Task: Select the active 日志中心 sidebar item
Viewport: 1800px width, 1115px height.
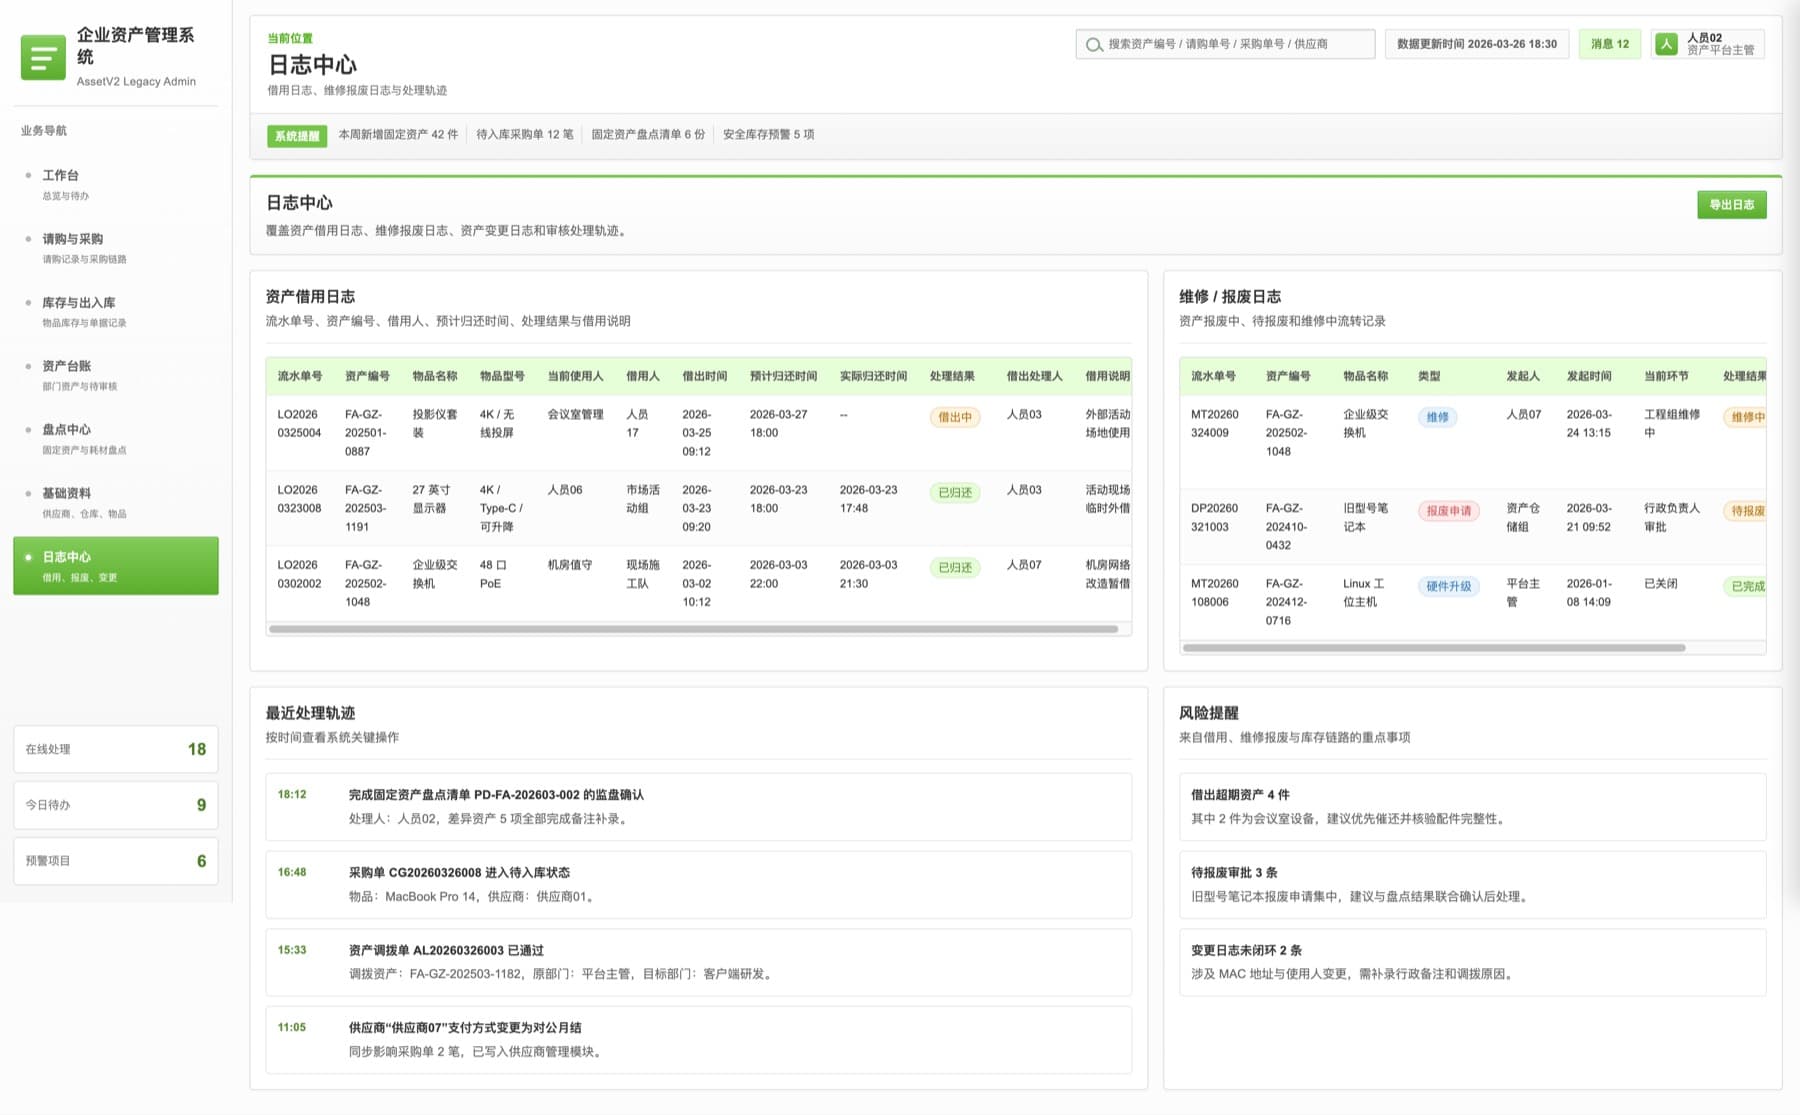Action: coord(116,566)
